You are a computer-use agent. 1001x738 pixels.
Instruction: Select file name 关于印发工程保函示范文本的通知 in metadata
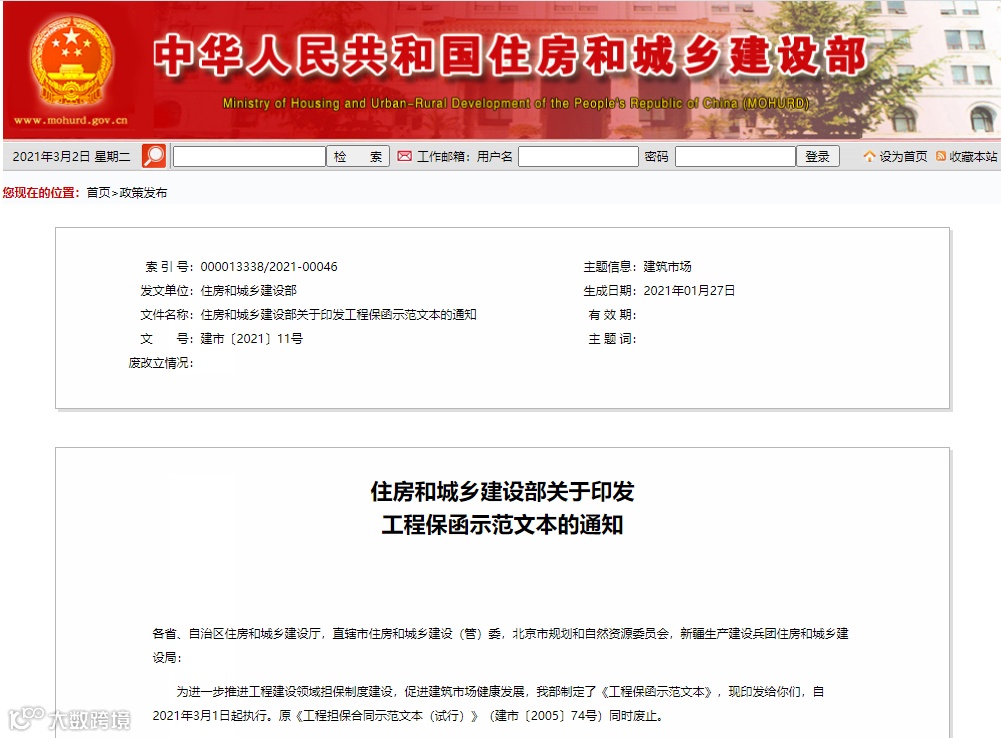tap(387, 315)
